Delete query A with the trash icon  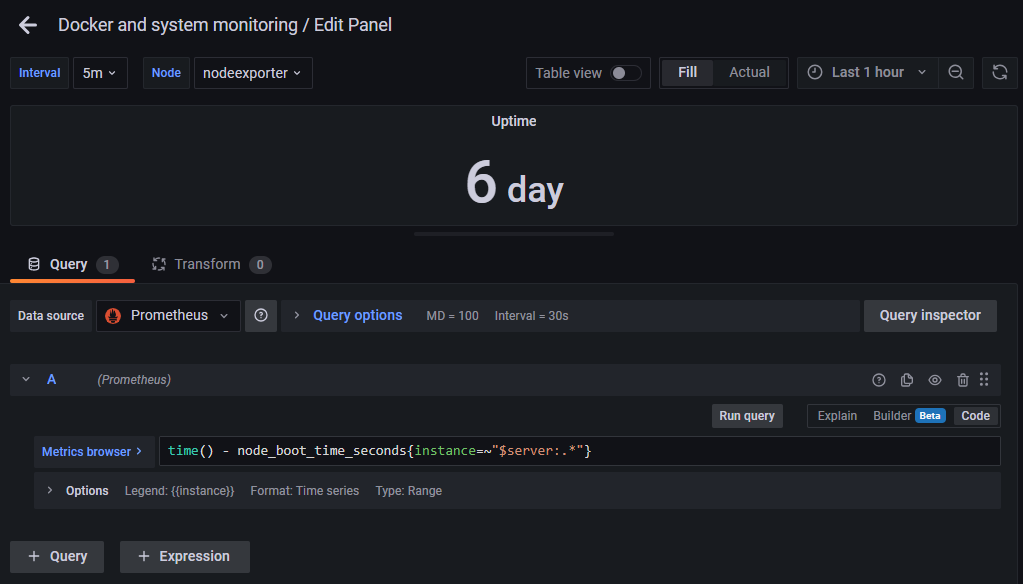[962, 380]
